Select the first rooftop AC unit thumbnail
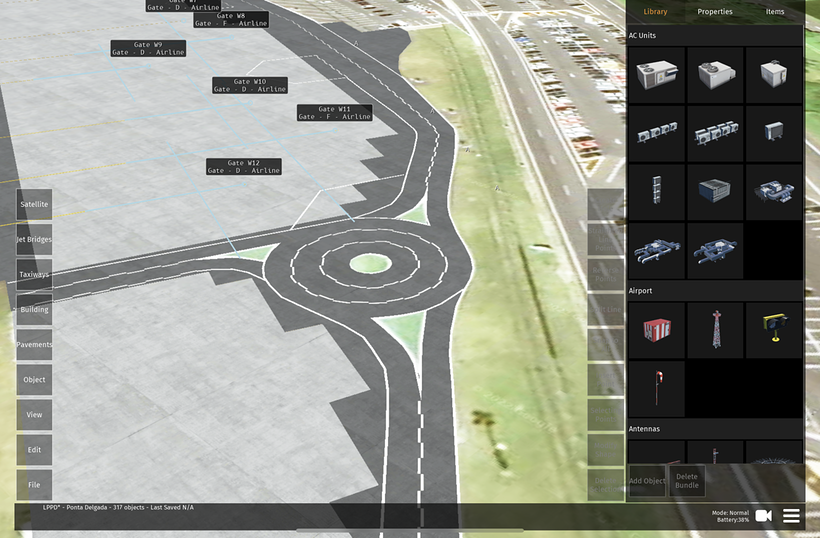The width and height of the screenshot is (820, 538). click(x=657, y=75)
